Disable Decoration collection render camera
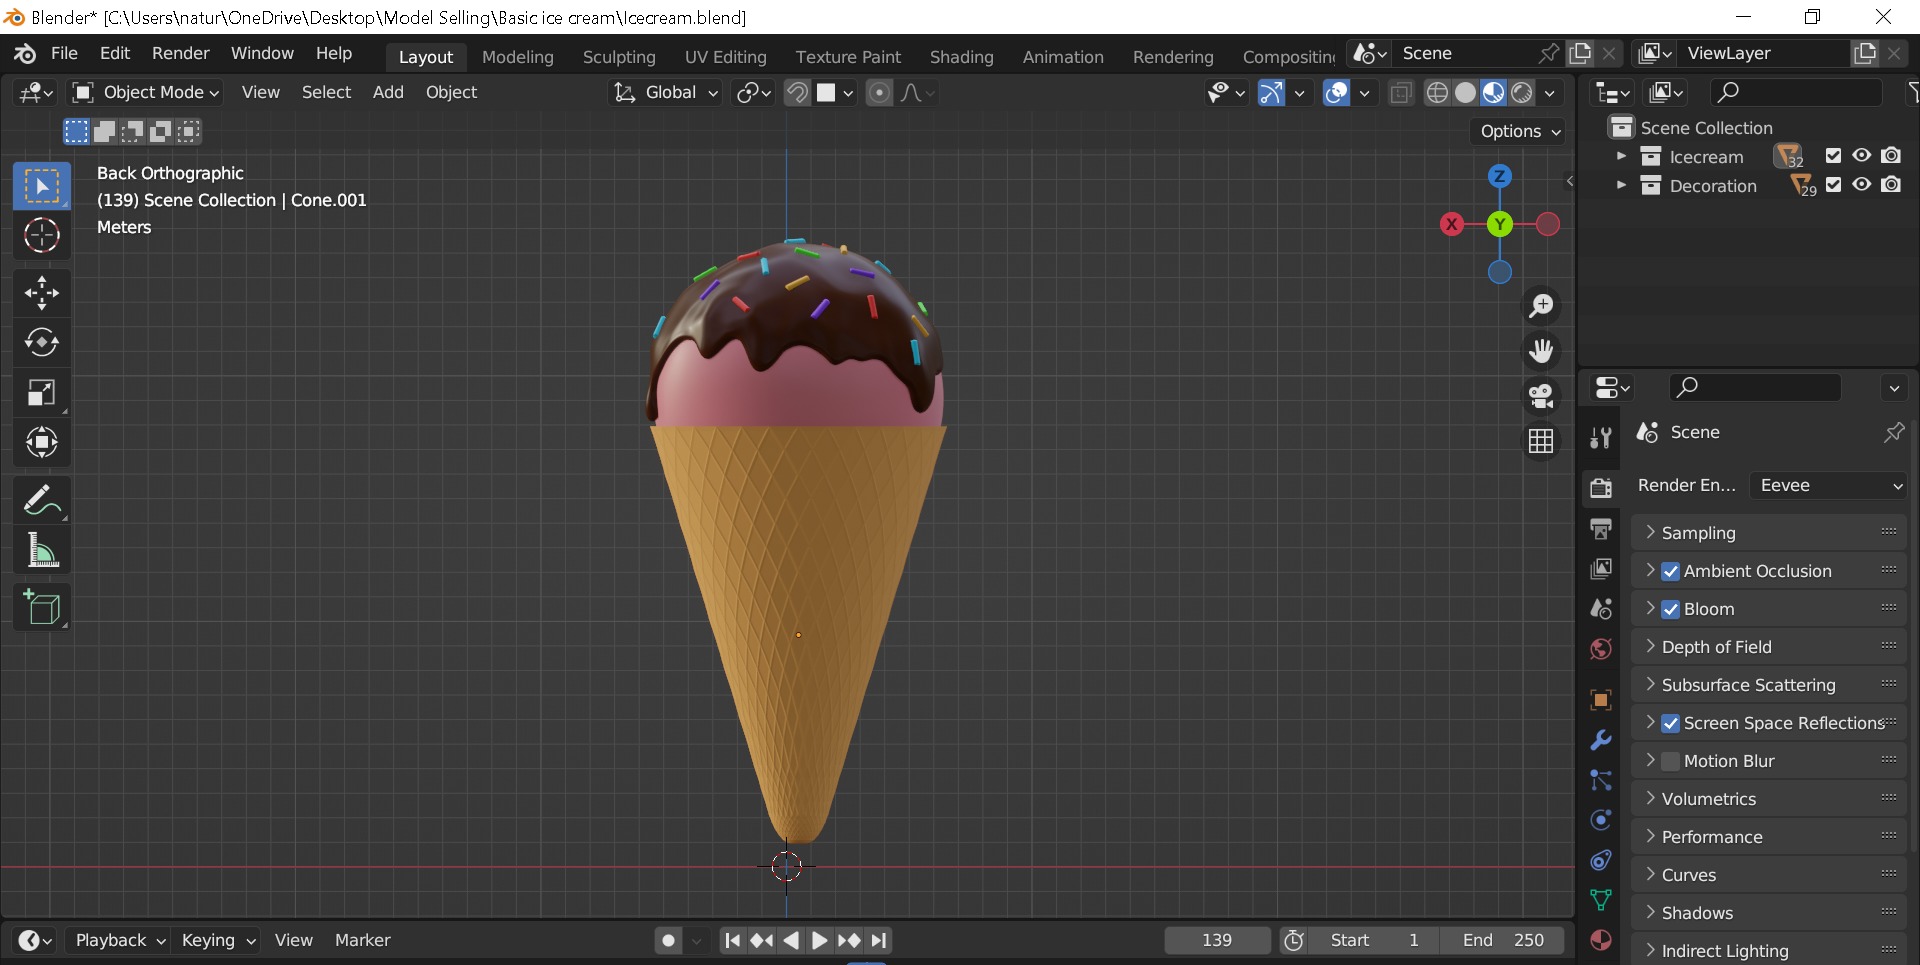The height and width of the screenshot is (965, 1920). (x=1891, y=185)
